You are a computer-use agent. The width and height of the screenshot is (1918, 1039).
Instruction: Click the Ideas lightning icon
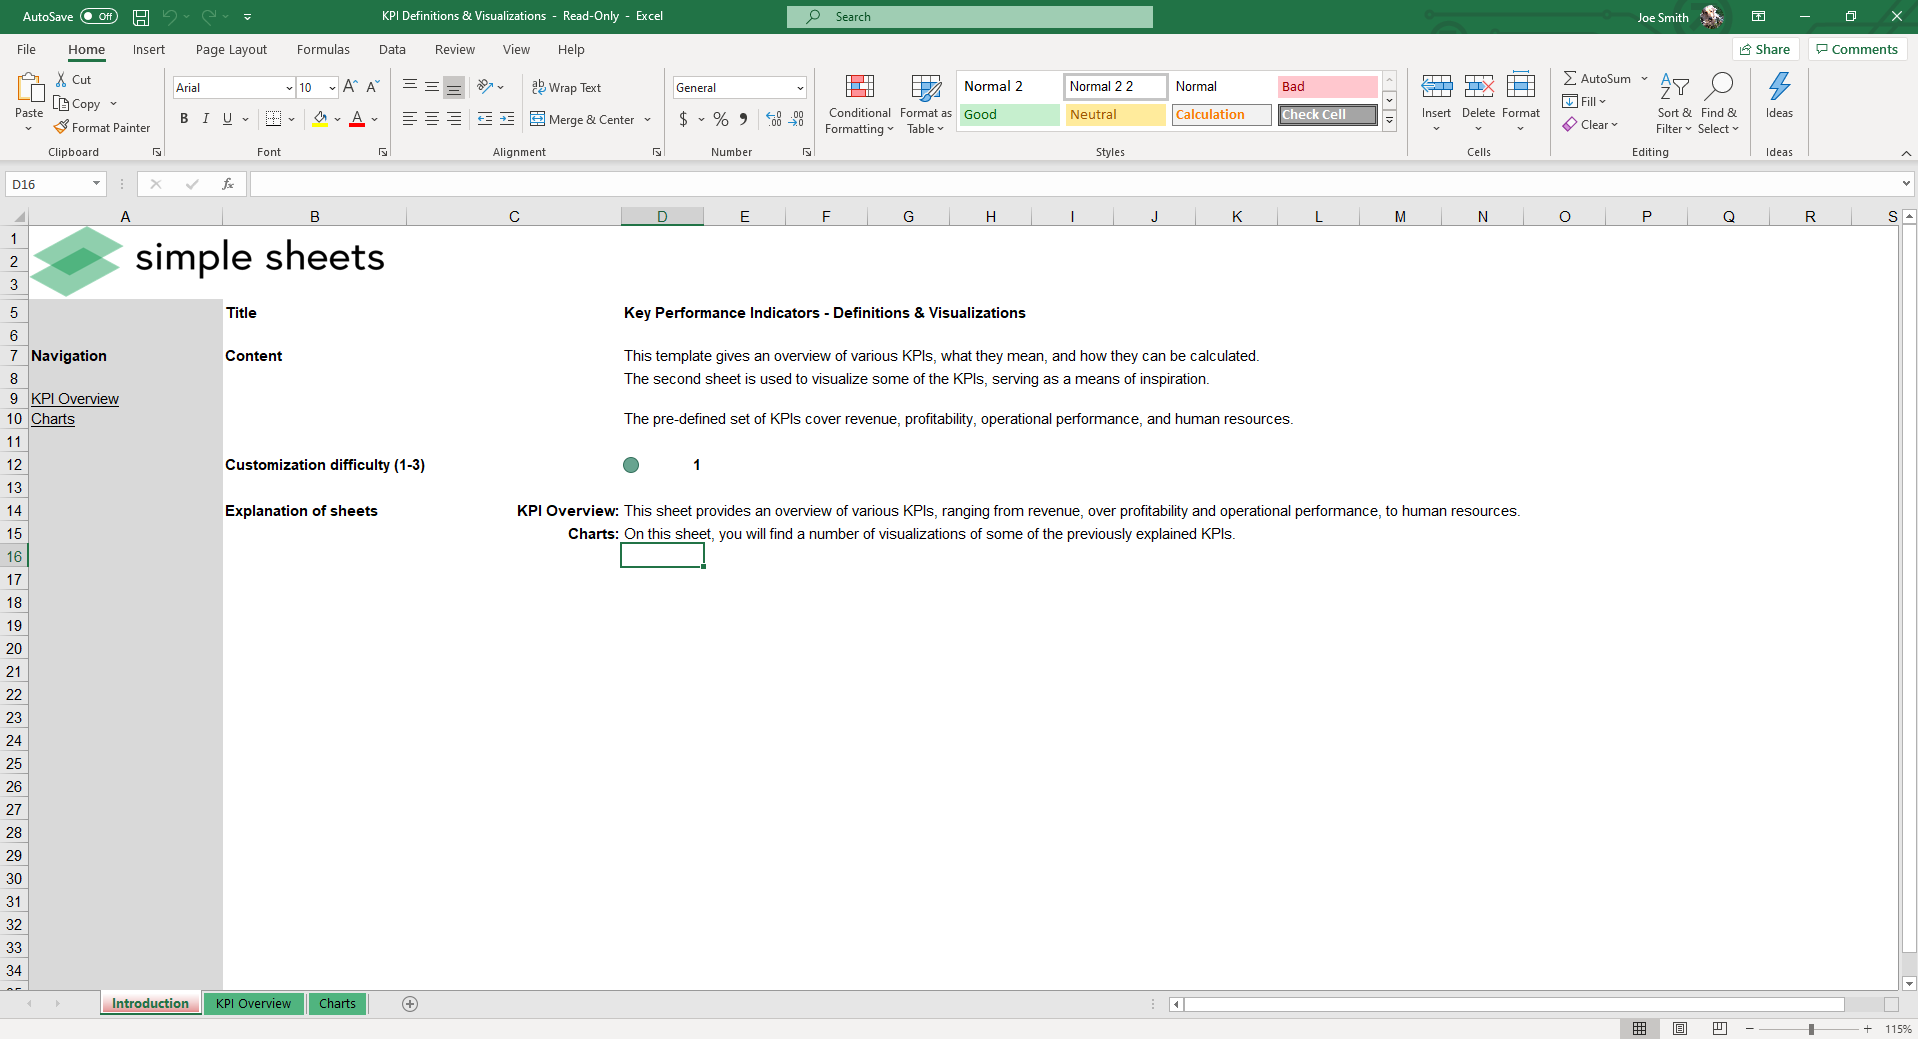[x=1779, y=88]
